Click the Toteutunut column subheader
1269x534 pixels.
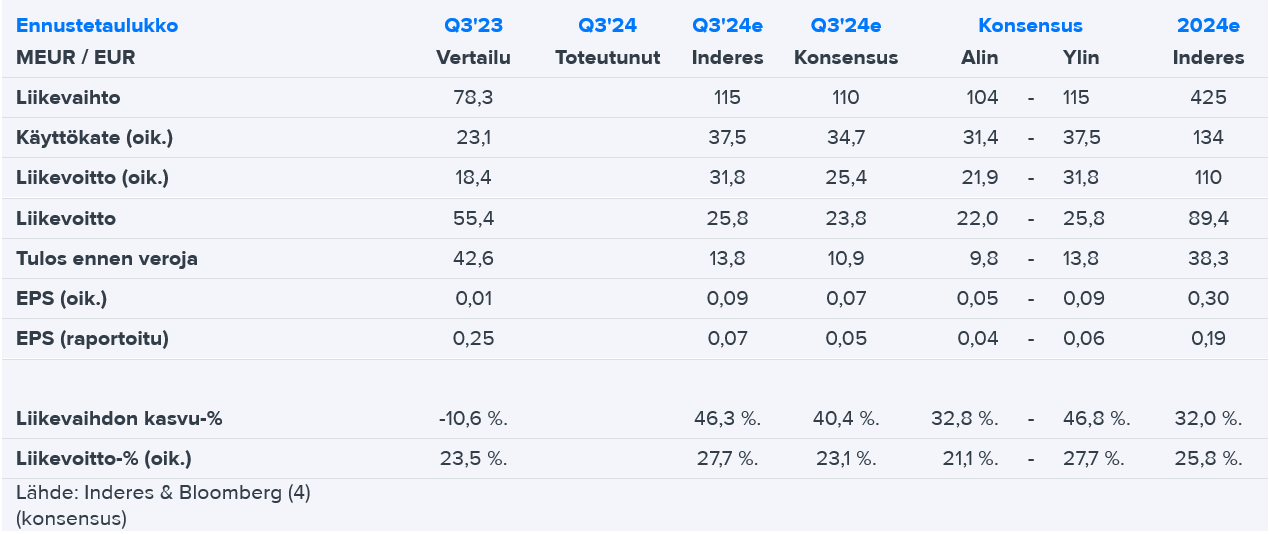pyautogui.click(x=607, y=58)
